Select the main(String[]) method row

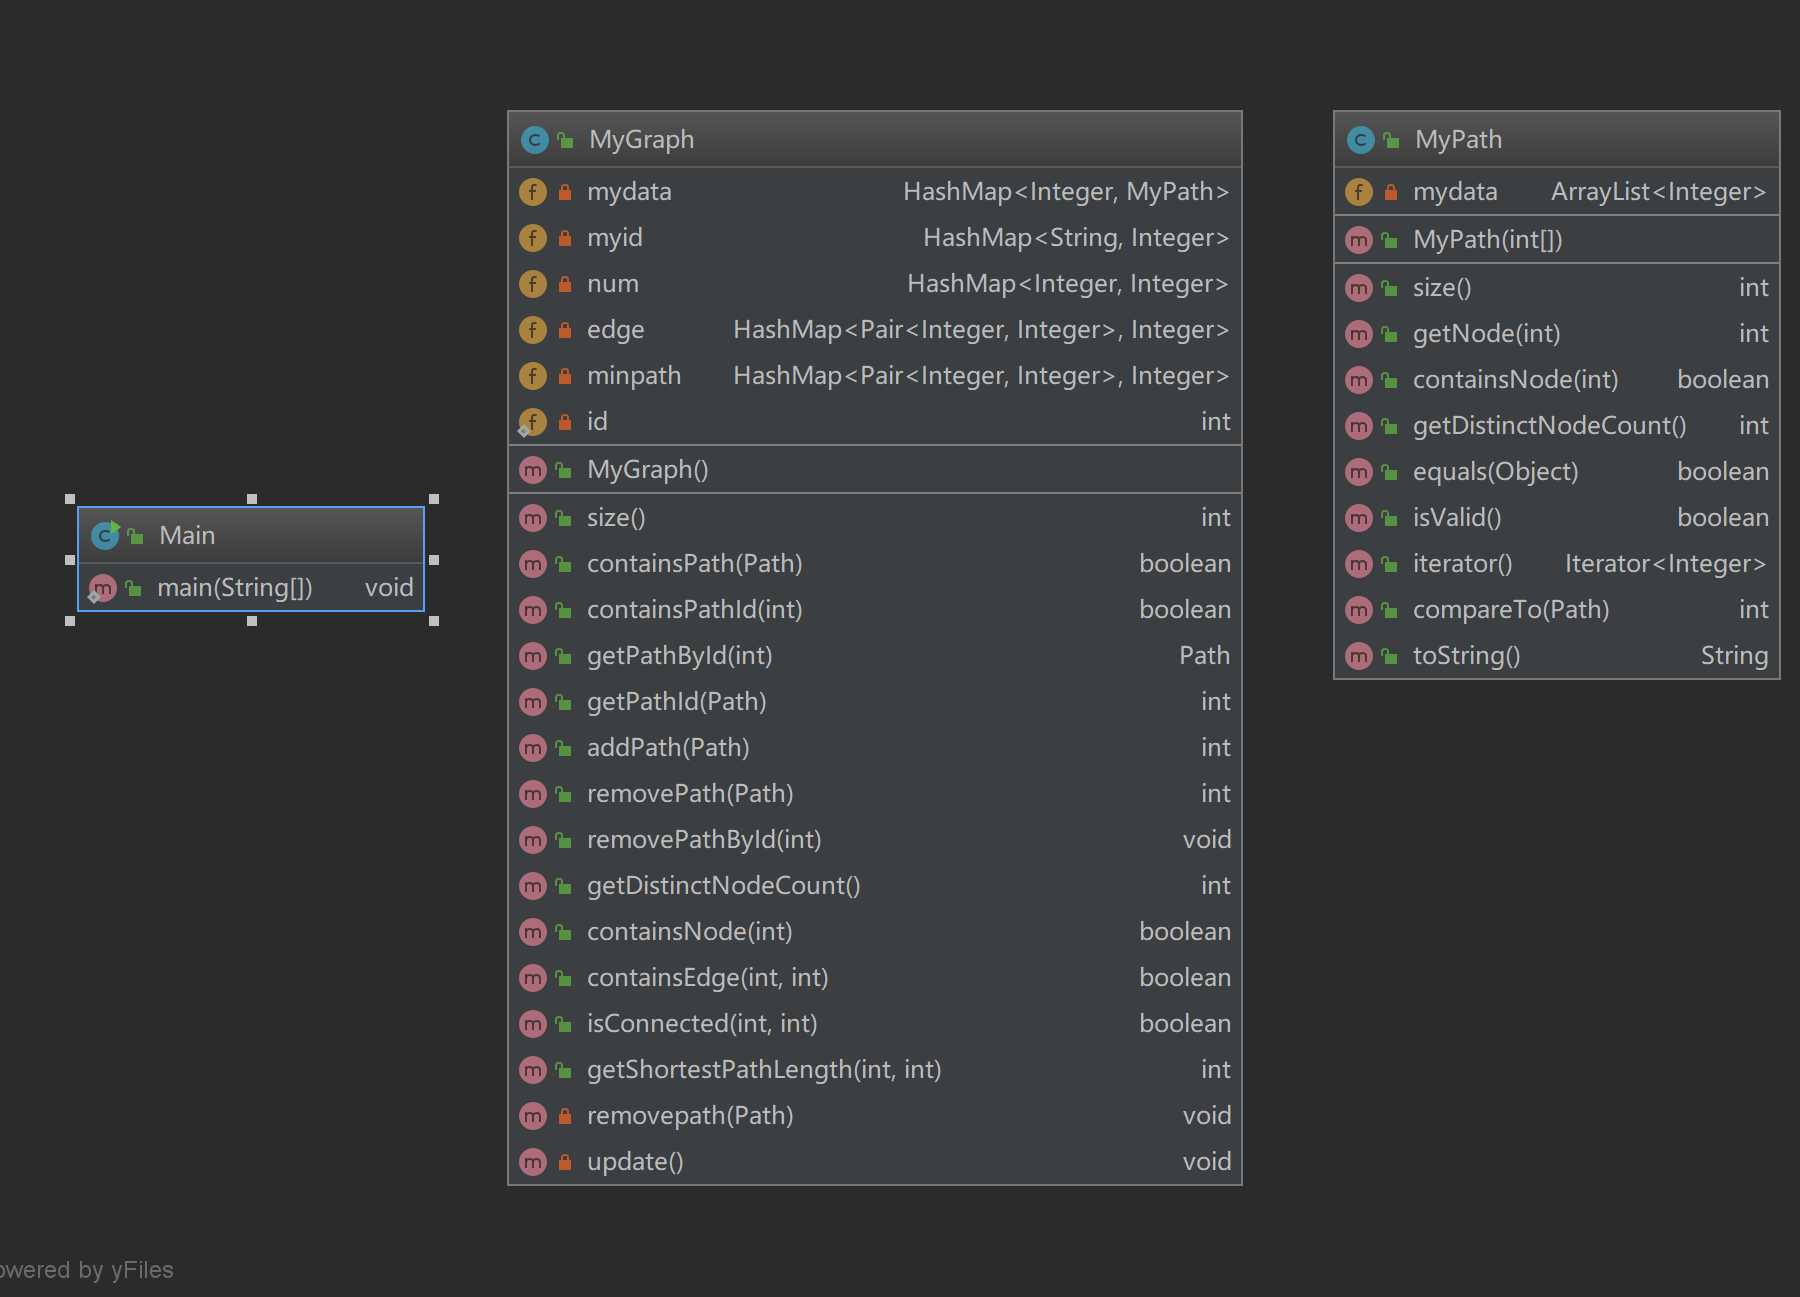251,588
